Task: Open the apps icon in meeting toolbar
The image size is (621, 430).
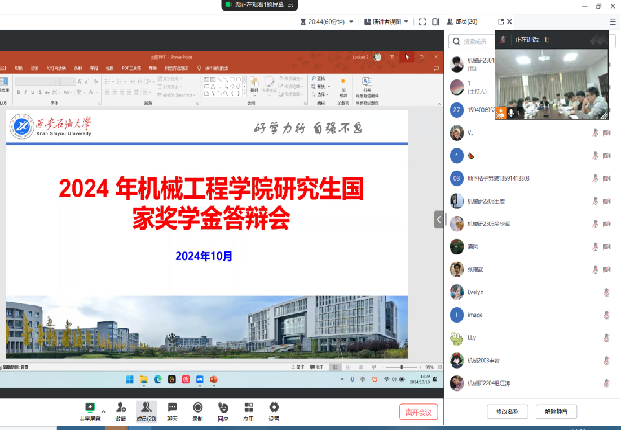Action: coord(247,409)
